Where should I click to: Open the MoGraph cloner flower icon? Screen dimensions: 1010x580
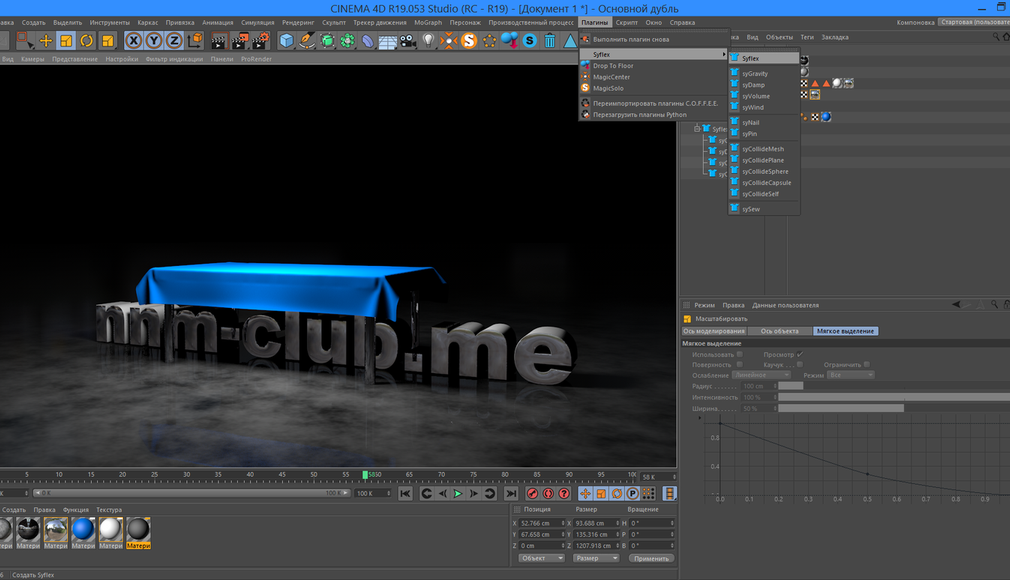(347, 41)
